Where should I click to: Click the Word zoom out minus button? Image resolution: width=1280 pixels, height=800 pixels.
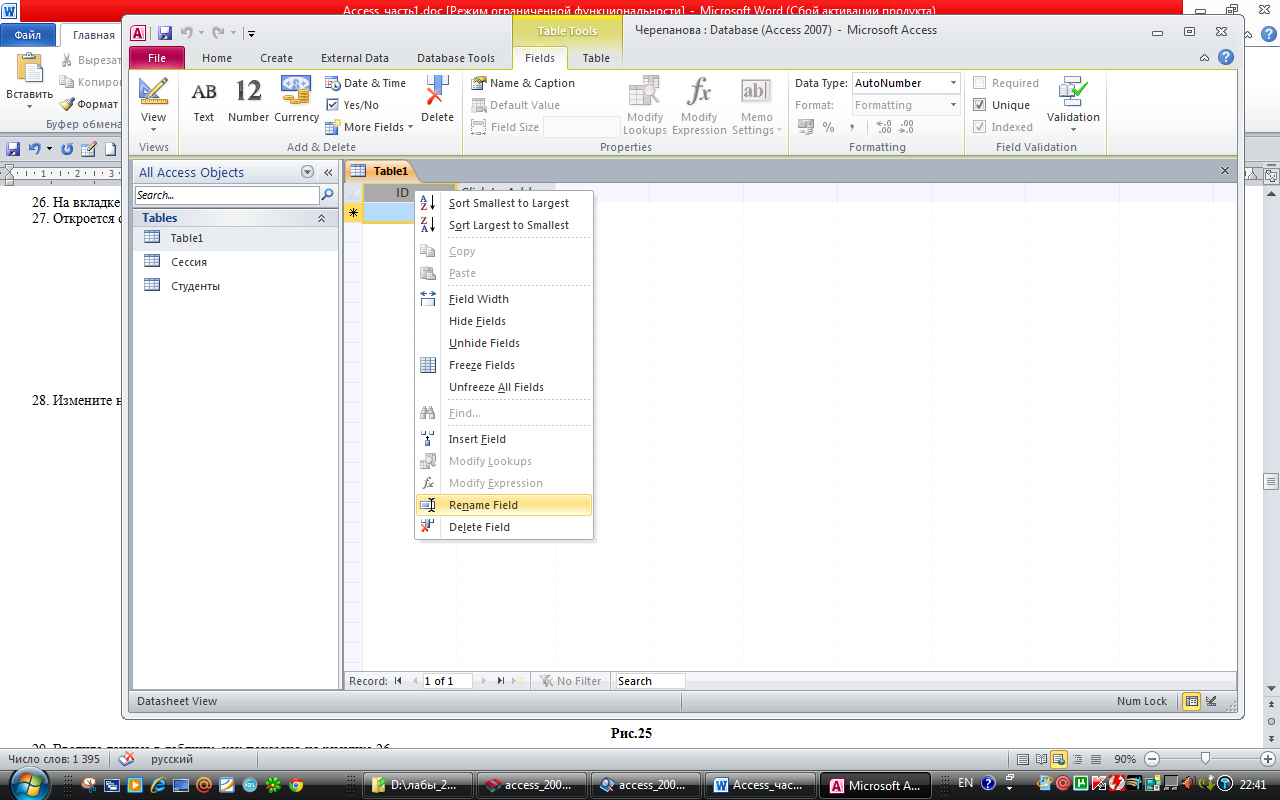1152,759
